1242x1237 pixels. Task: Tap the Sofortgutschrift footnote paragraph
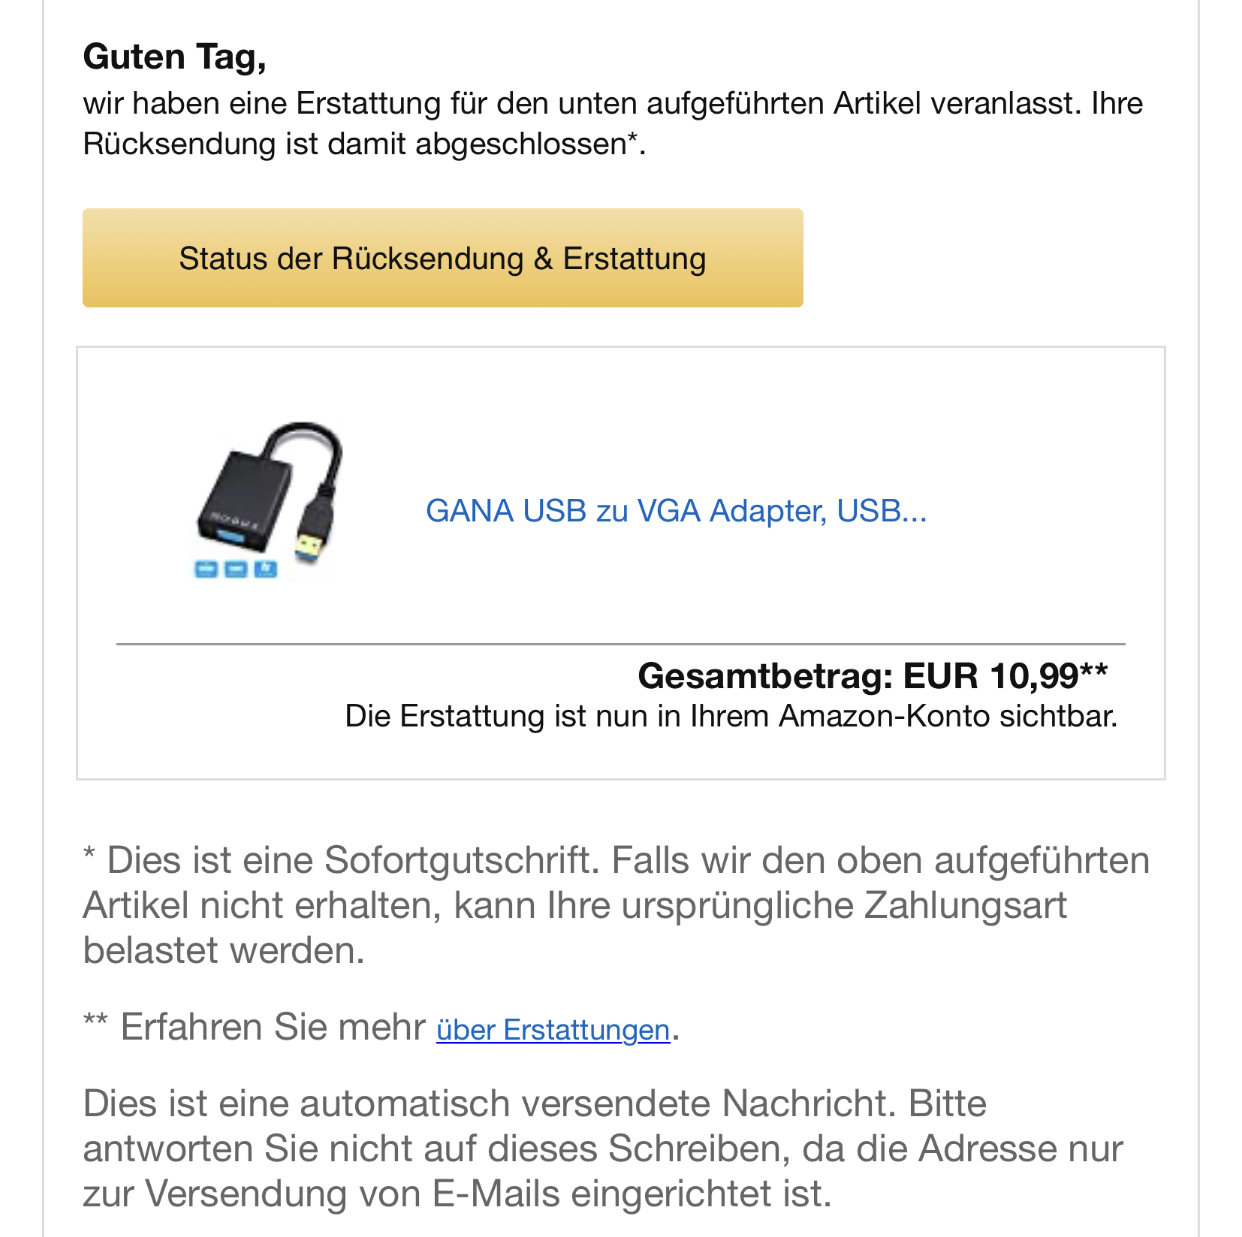point(616,905)
